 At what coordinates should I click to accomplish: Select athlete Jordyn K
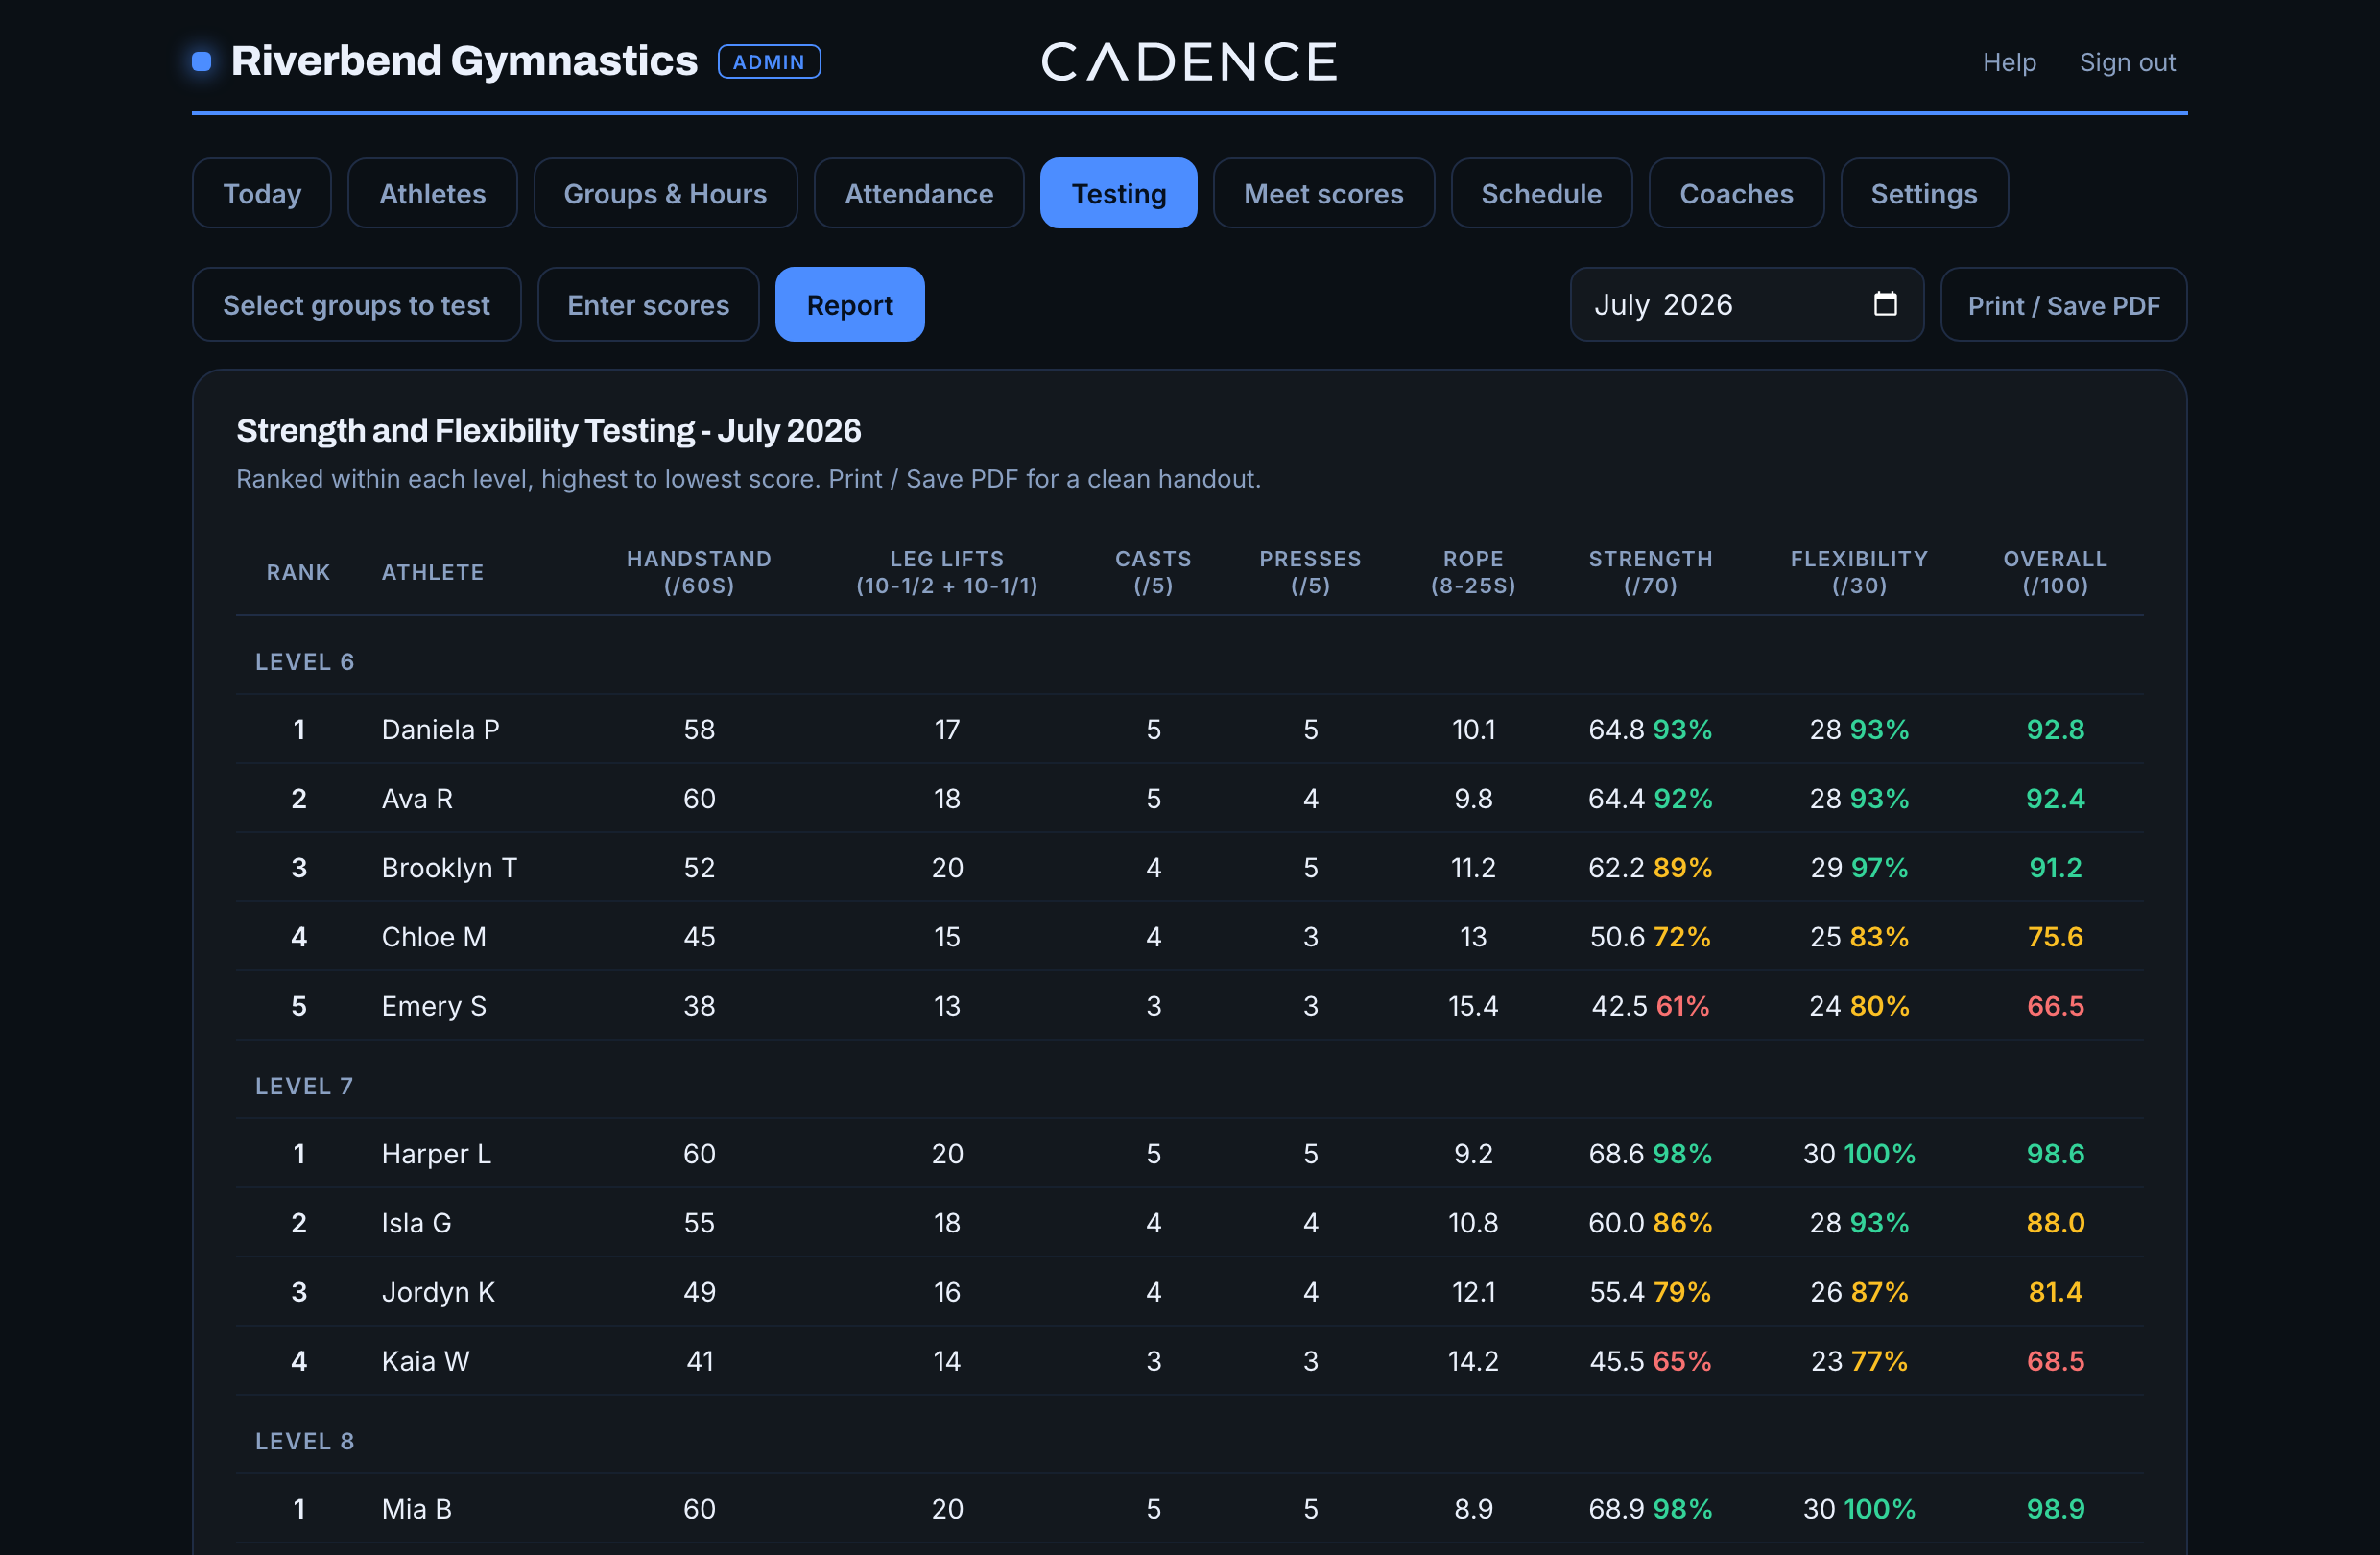pyautogui.click(x=438, y=1291)
